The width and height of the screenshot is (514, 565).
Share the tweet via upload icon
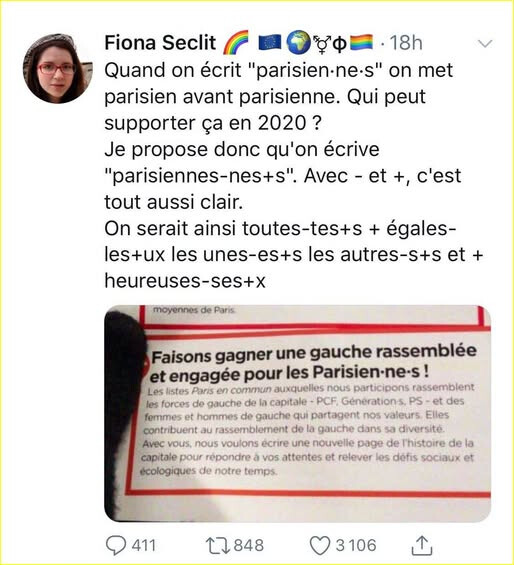422,546
